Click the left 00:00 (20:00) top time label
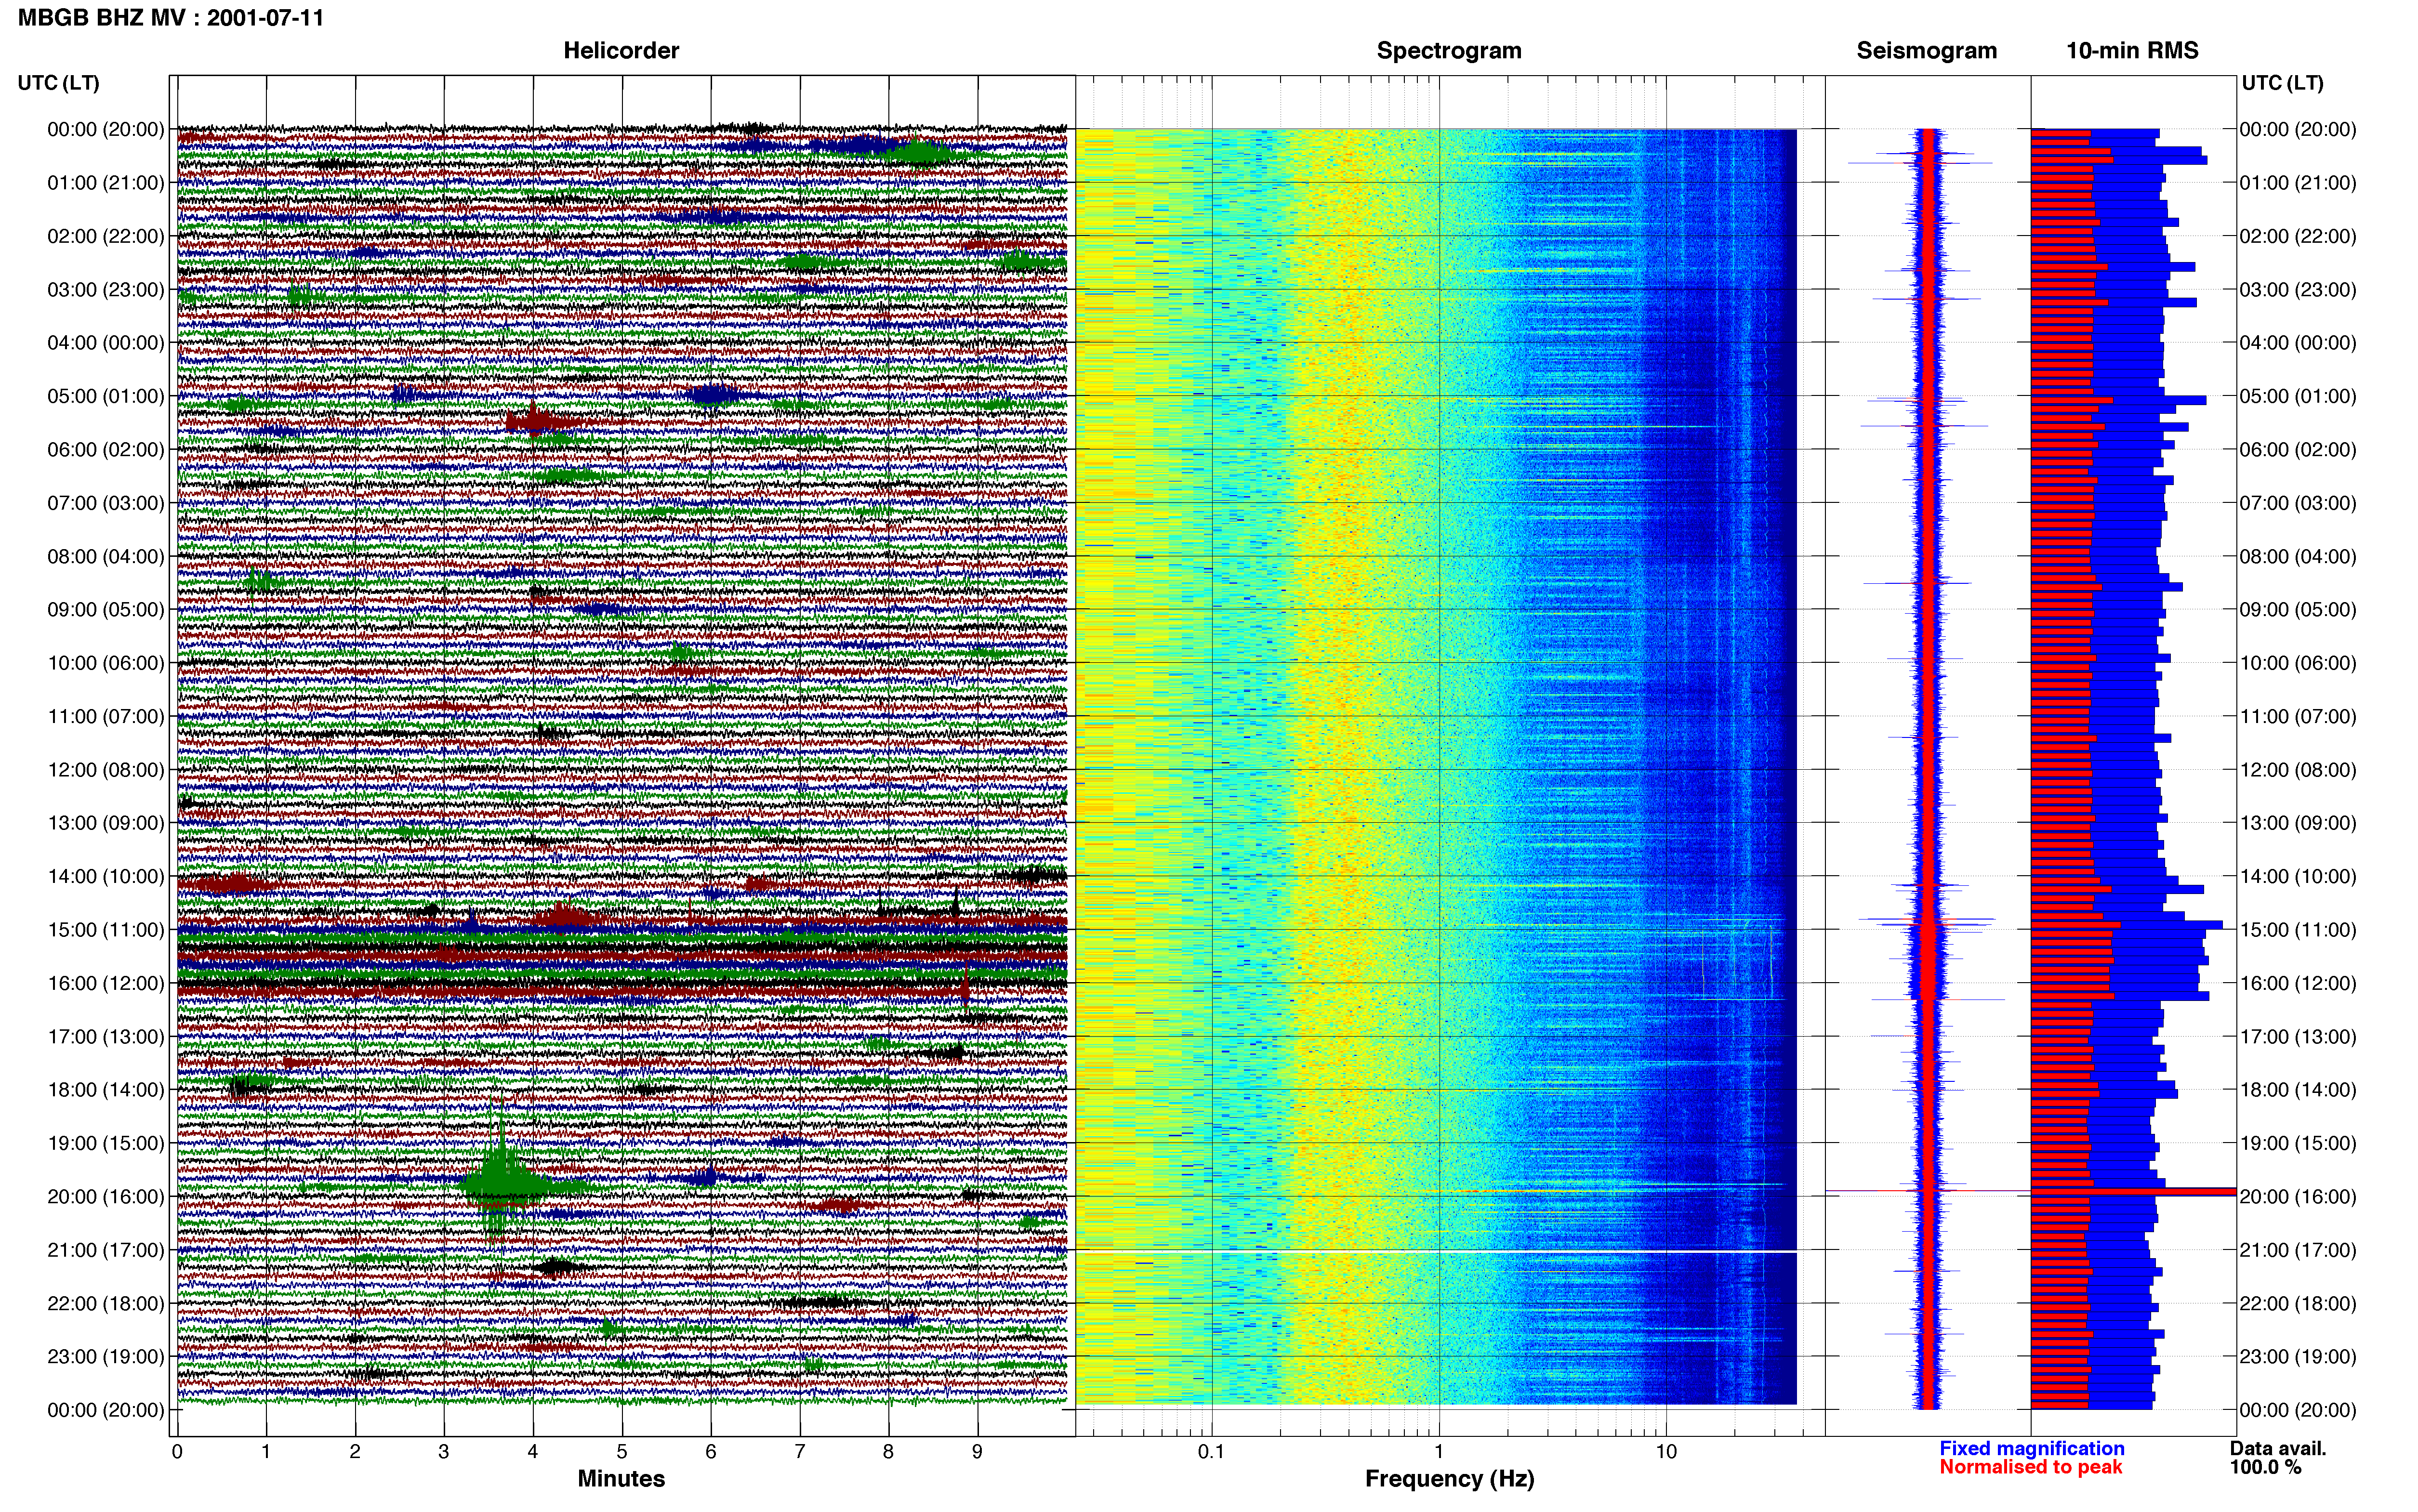This screenshot has height=1512, width=2418. point(106,129)
